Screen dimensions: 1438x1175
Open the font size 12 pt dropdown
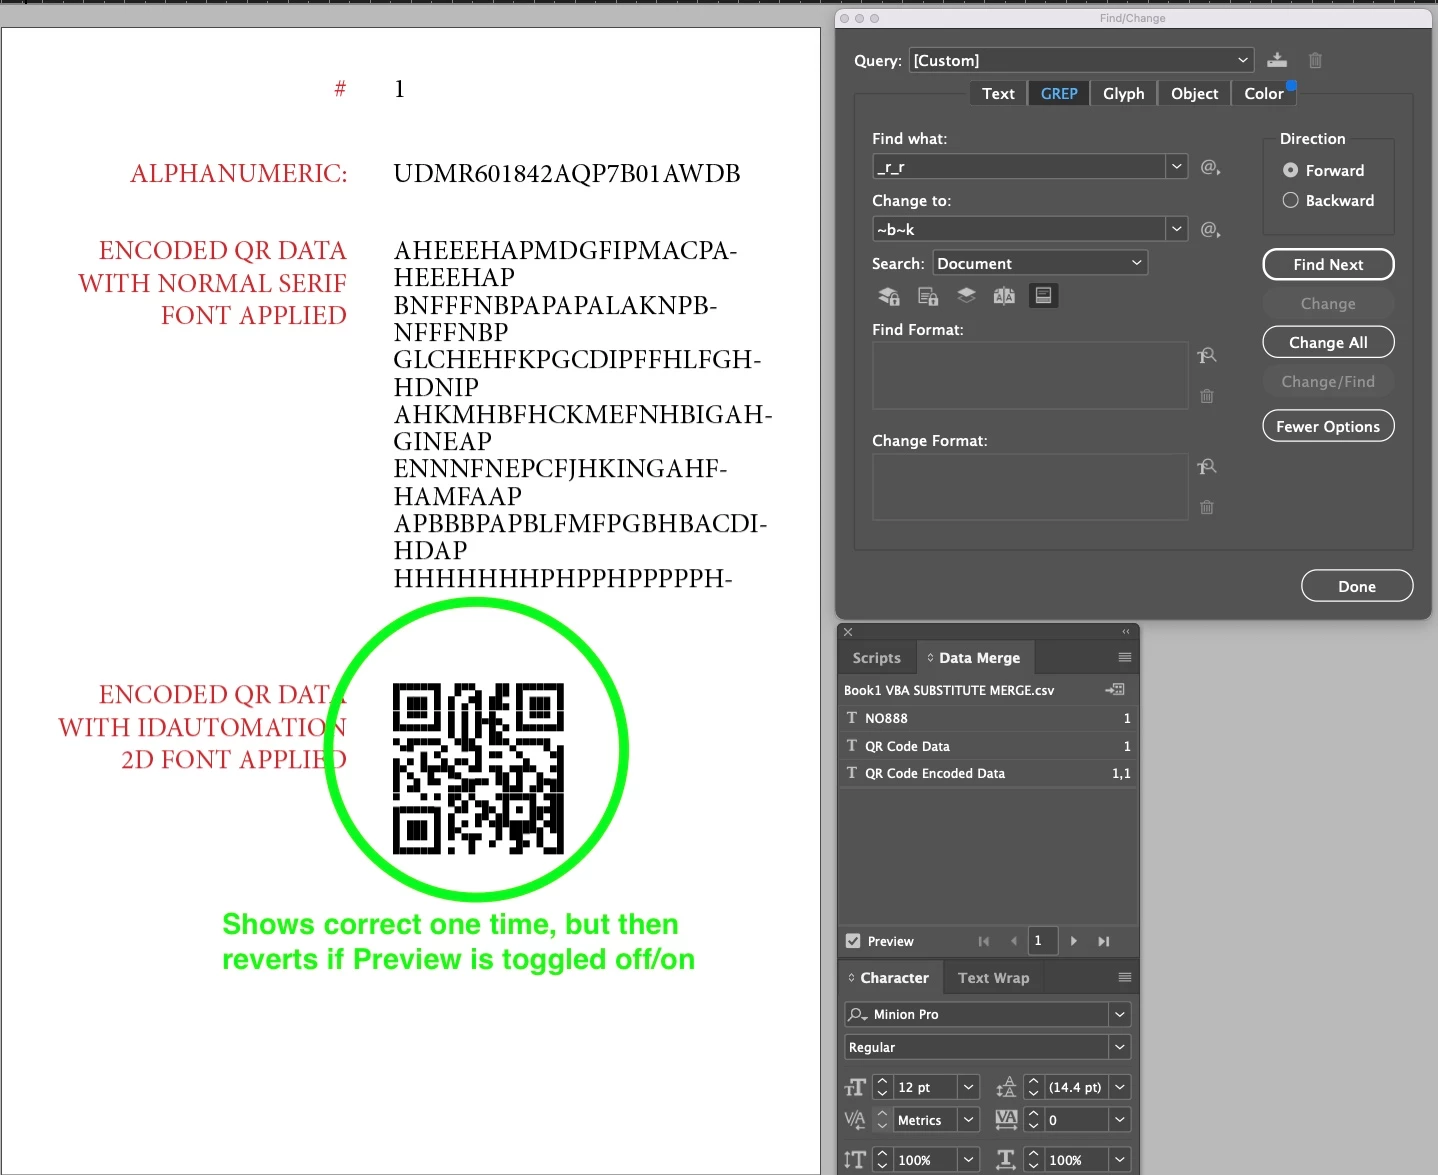click(x=968, y=1087)
